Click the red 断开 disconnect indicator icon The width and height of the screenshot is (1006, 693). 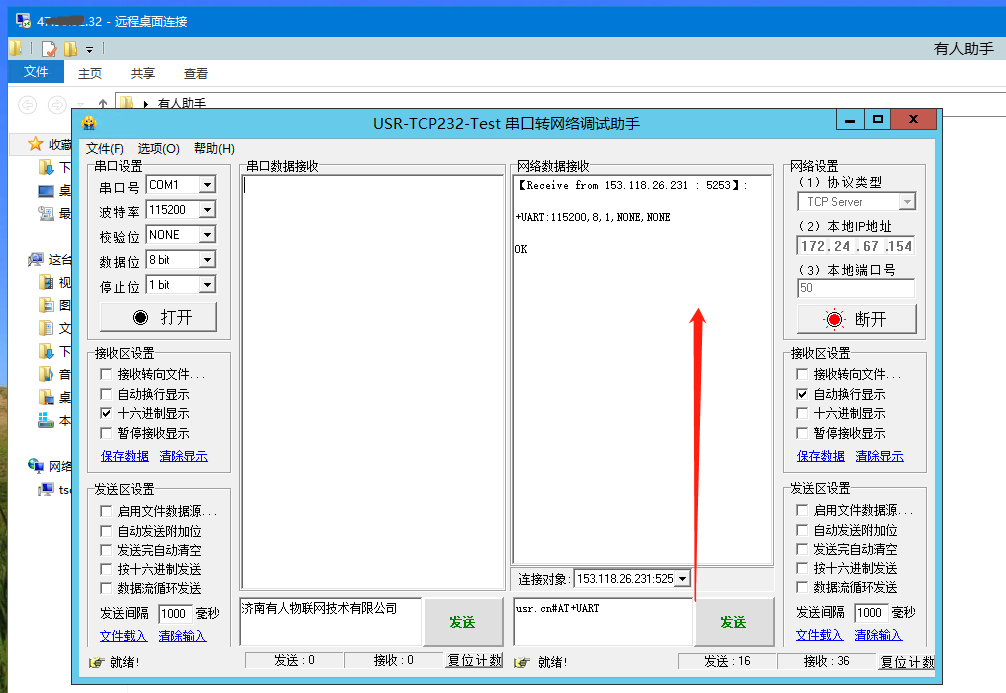835,319
